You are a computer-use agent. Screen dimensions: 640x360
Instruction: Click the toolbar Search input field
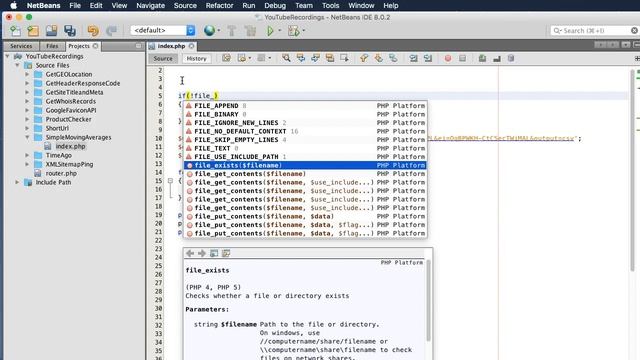594,31
